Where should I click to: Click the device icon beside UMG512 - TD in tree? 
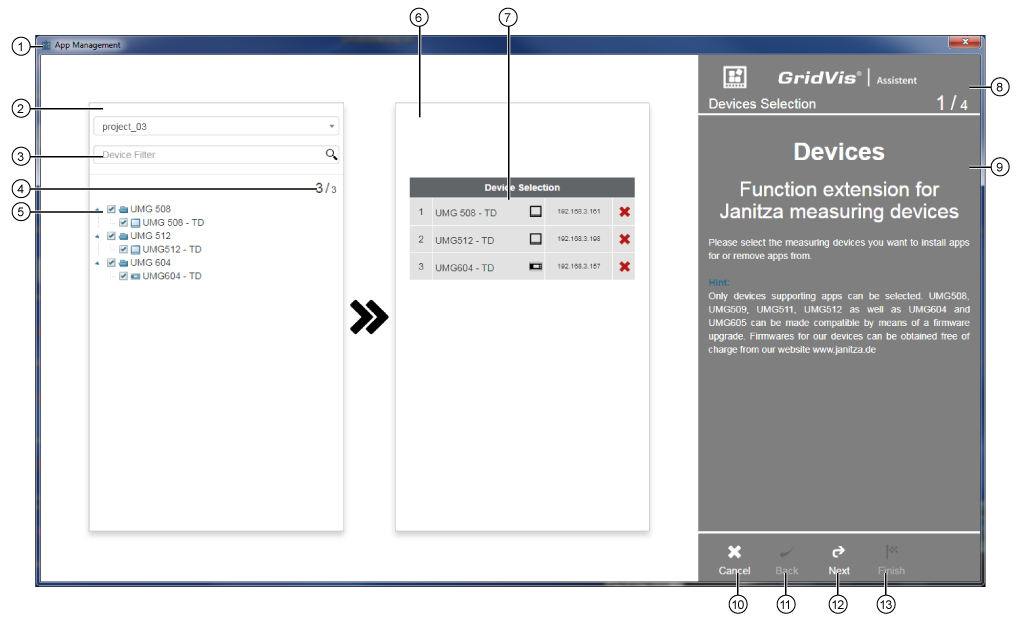(x=136, y=248)
